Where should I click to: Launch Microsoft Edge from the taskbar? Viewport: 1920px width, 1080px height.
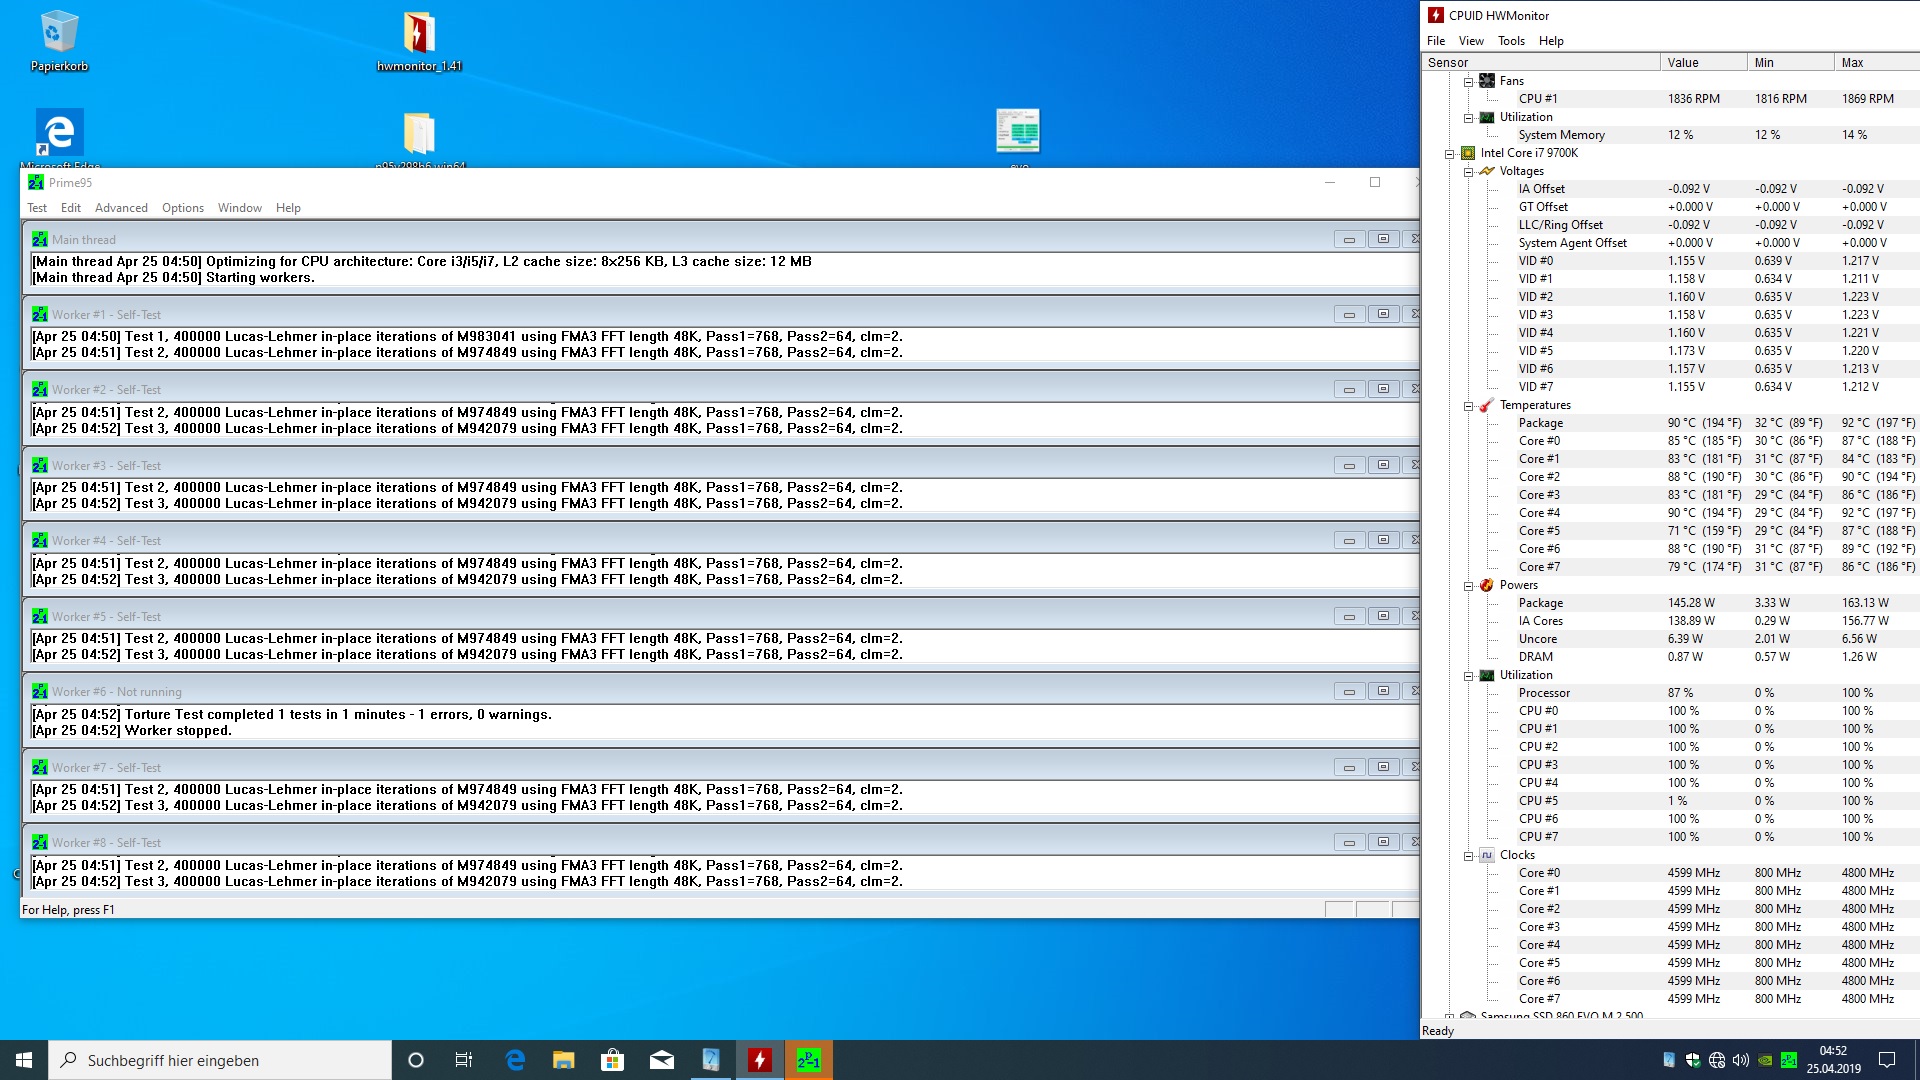click(x=515, y=1060)
